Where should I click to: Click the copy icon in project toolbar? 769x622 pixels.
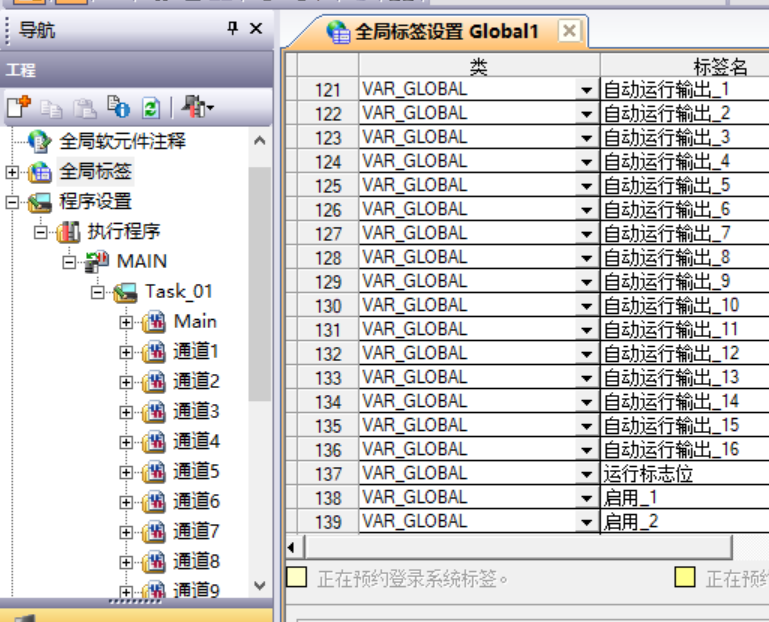(x=49, y=107)
